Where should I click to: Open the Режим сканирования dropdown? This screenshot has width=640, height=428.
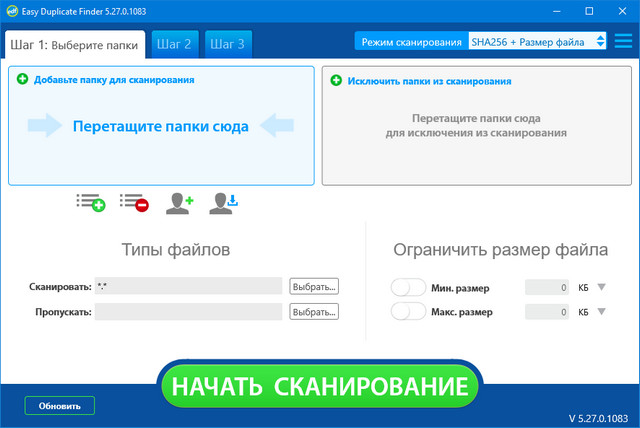coord(537,41)
